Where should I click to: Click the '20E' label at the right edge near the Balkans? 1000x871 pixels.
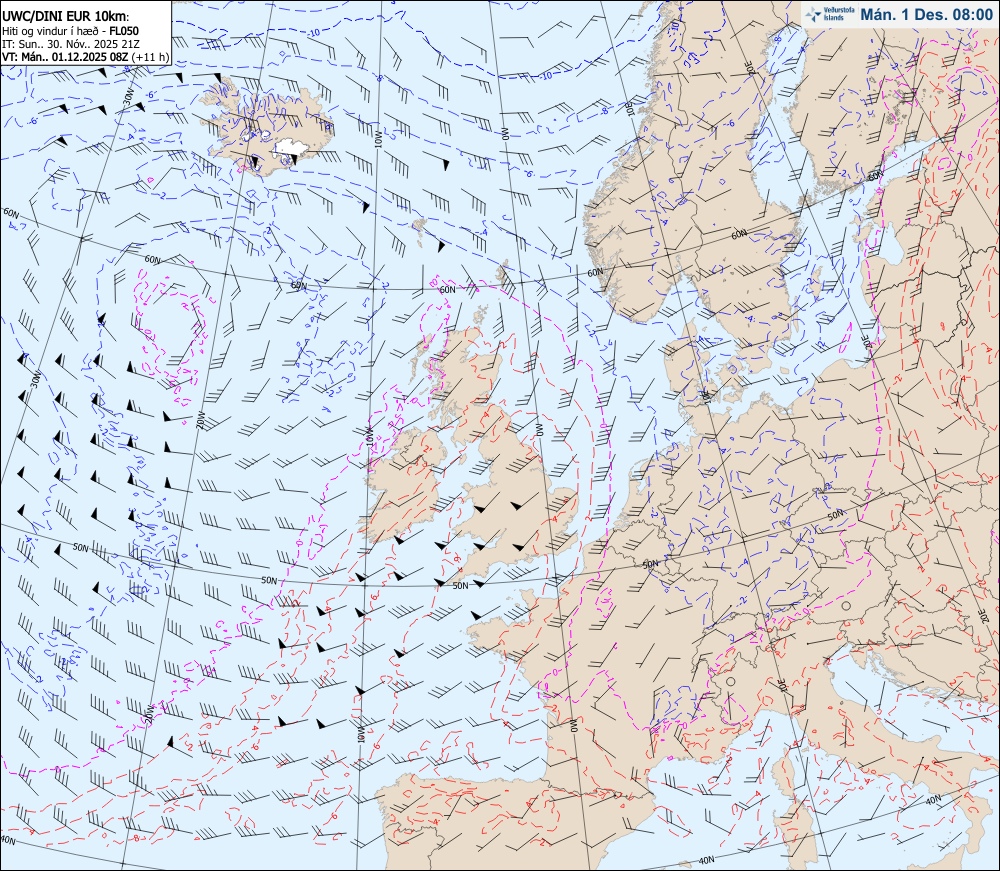click(x=985, y=616)
